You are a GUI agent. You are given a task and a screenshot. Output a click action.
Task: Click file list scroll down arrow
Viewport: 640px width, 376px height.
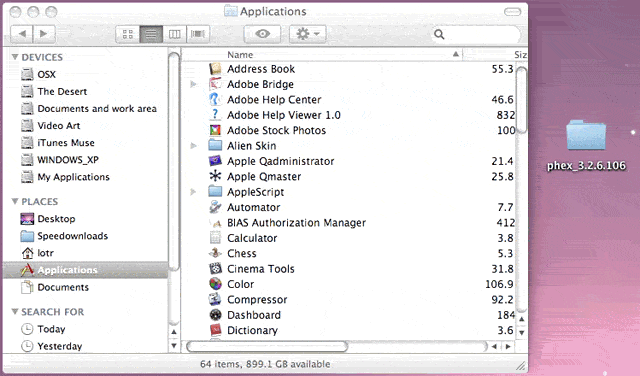tap(521, 332)
